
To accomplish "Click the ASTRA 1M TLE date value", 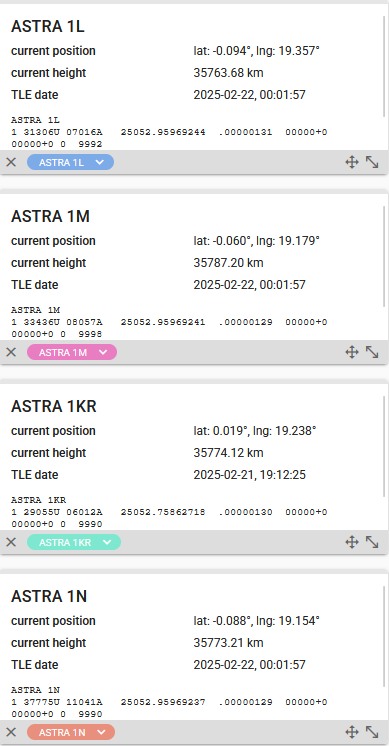I will 249,285.
